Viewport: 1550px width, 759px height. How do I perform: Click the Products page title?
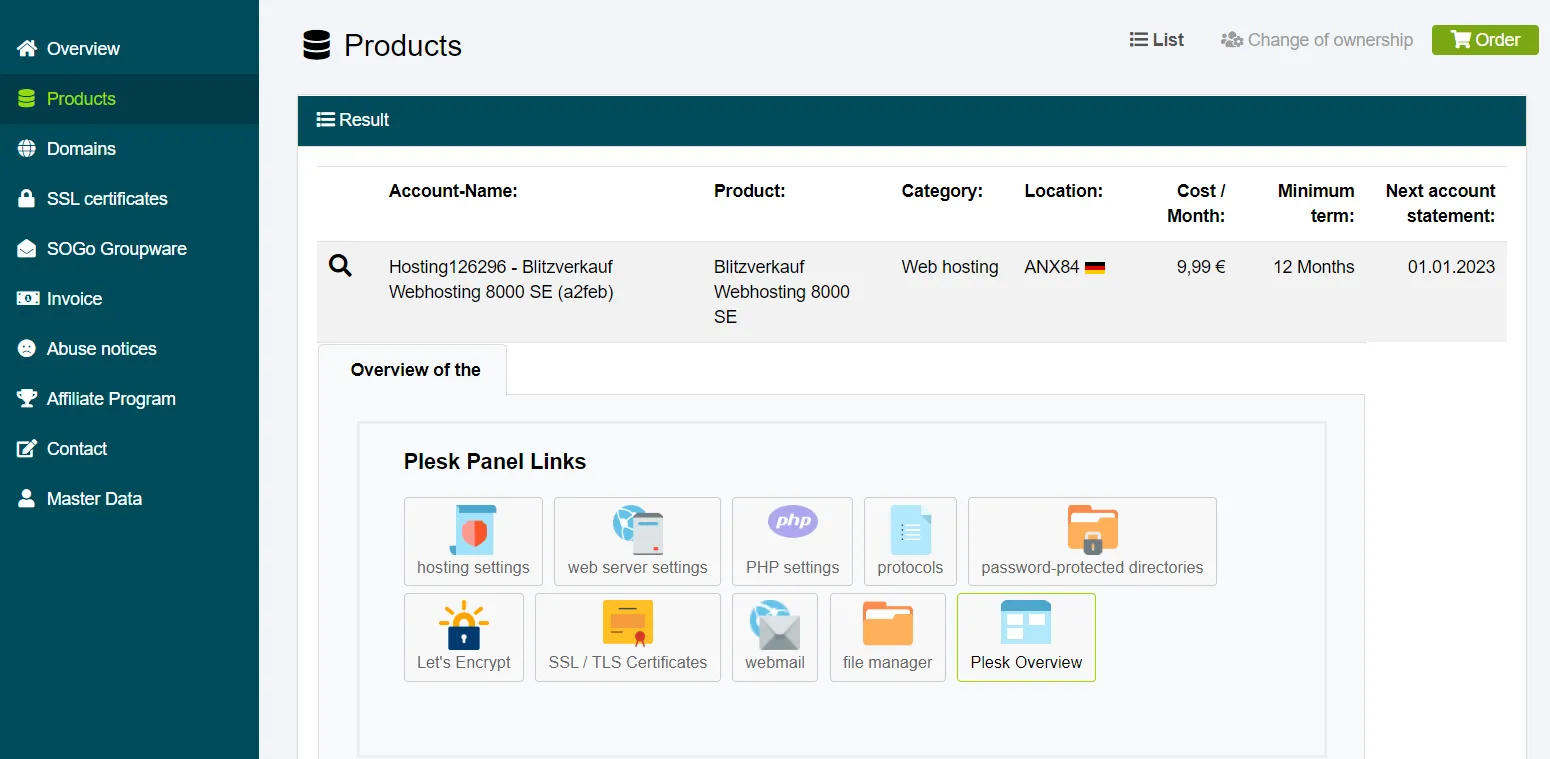403,46
